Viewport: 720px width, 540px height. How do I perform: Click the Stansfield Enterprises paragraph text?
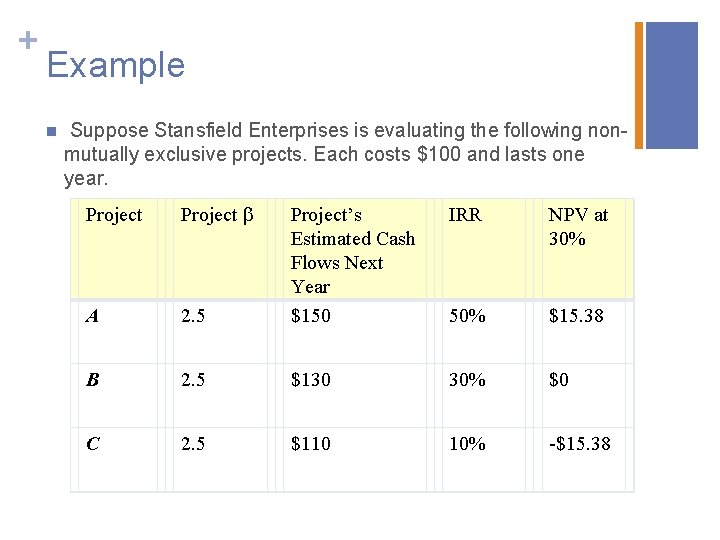coord(345,154)
